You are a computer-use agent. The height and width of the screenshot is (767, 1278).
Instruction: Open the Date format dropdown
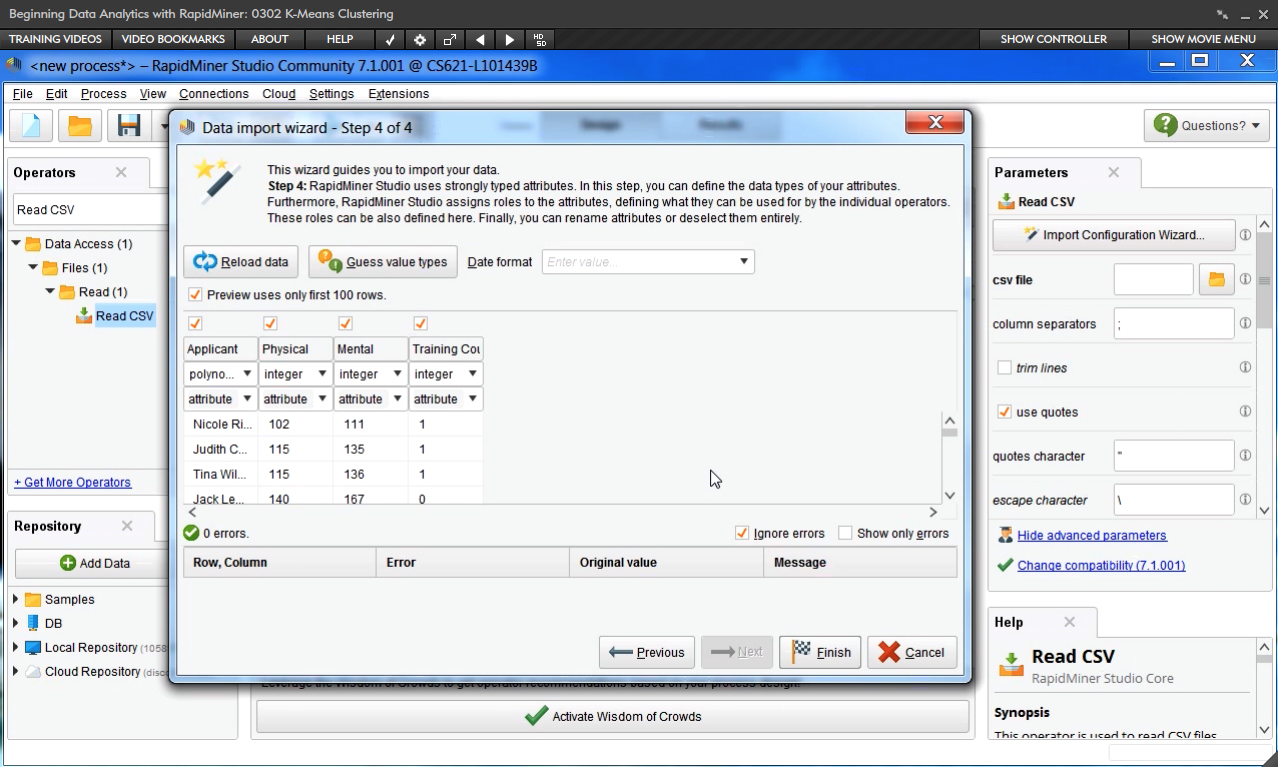[743, 262]
